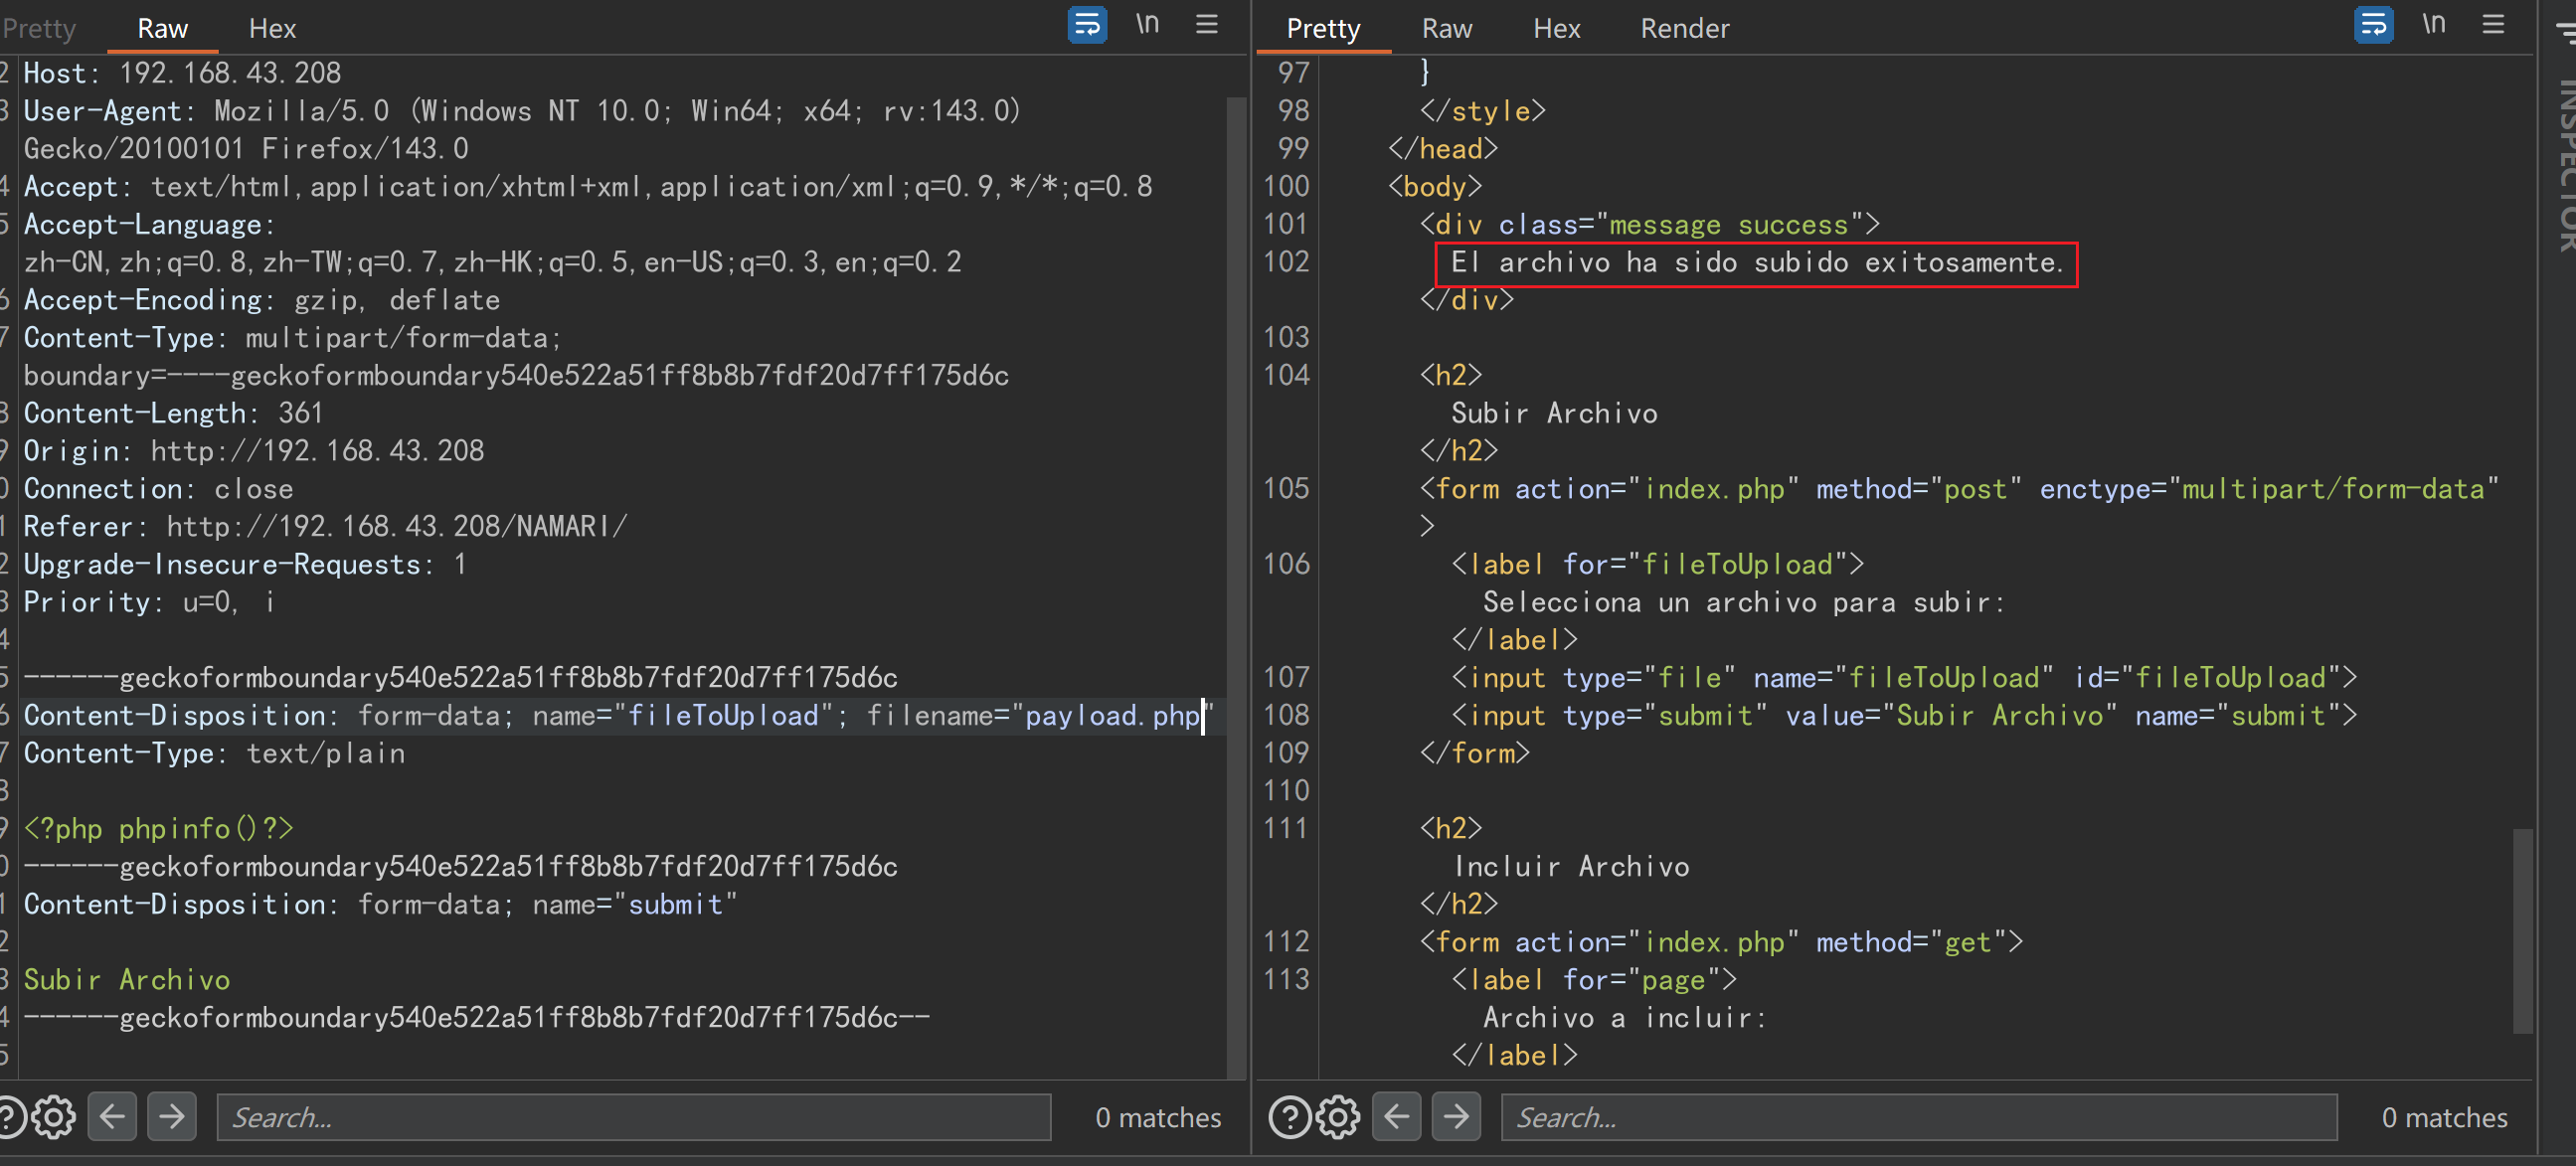Open response panel hamburger options menu

point(2493,24)
